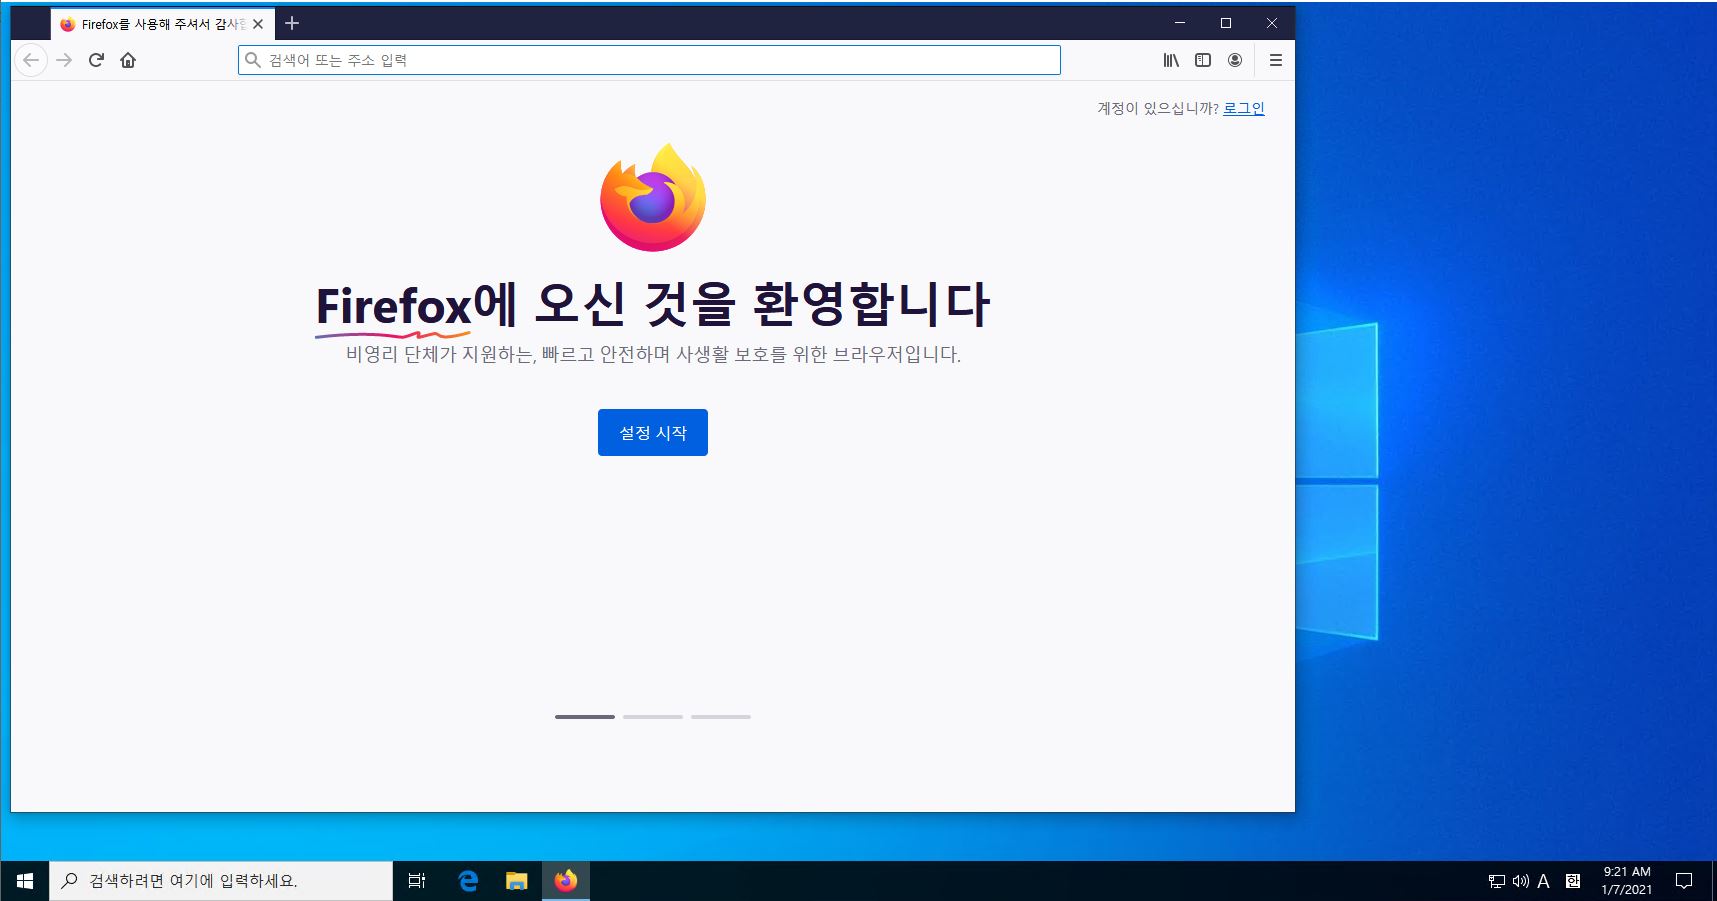Open File Explorer from the taskbar
This screenshot has height=901, width=1717.
click(516, 881)
